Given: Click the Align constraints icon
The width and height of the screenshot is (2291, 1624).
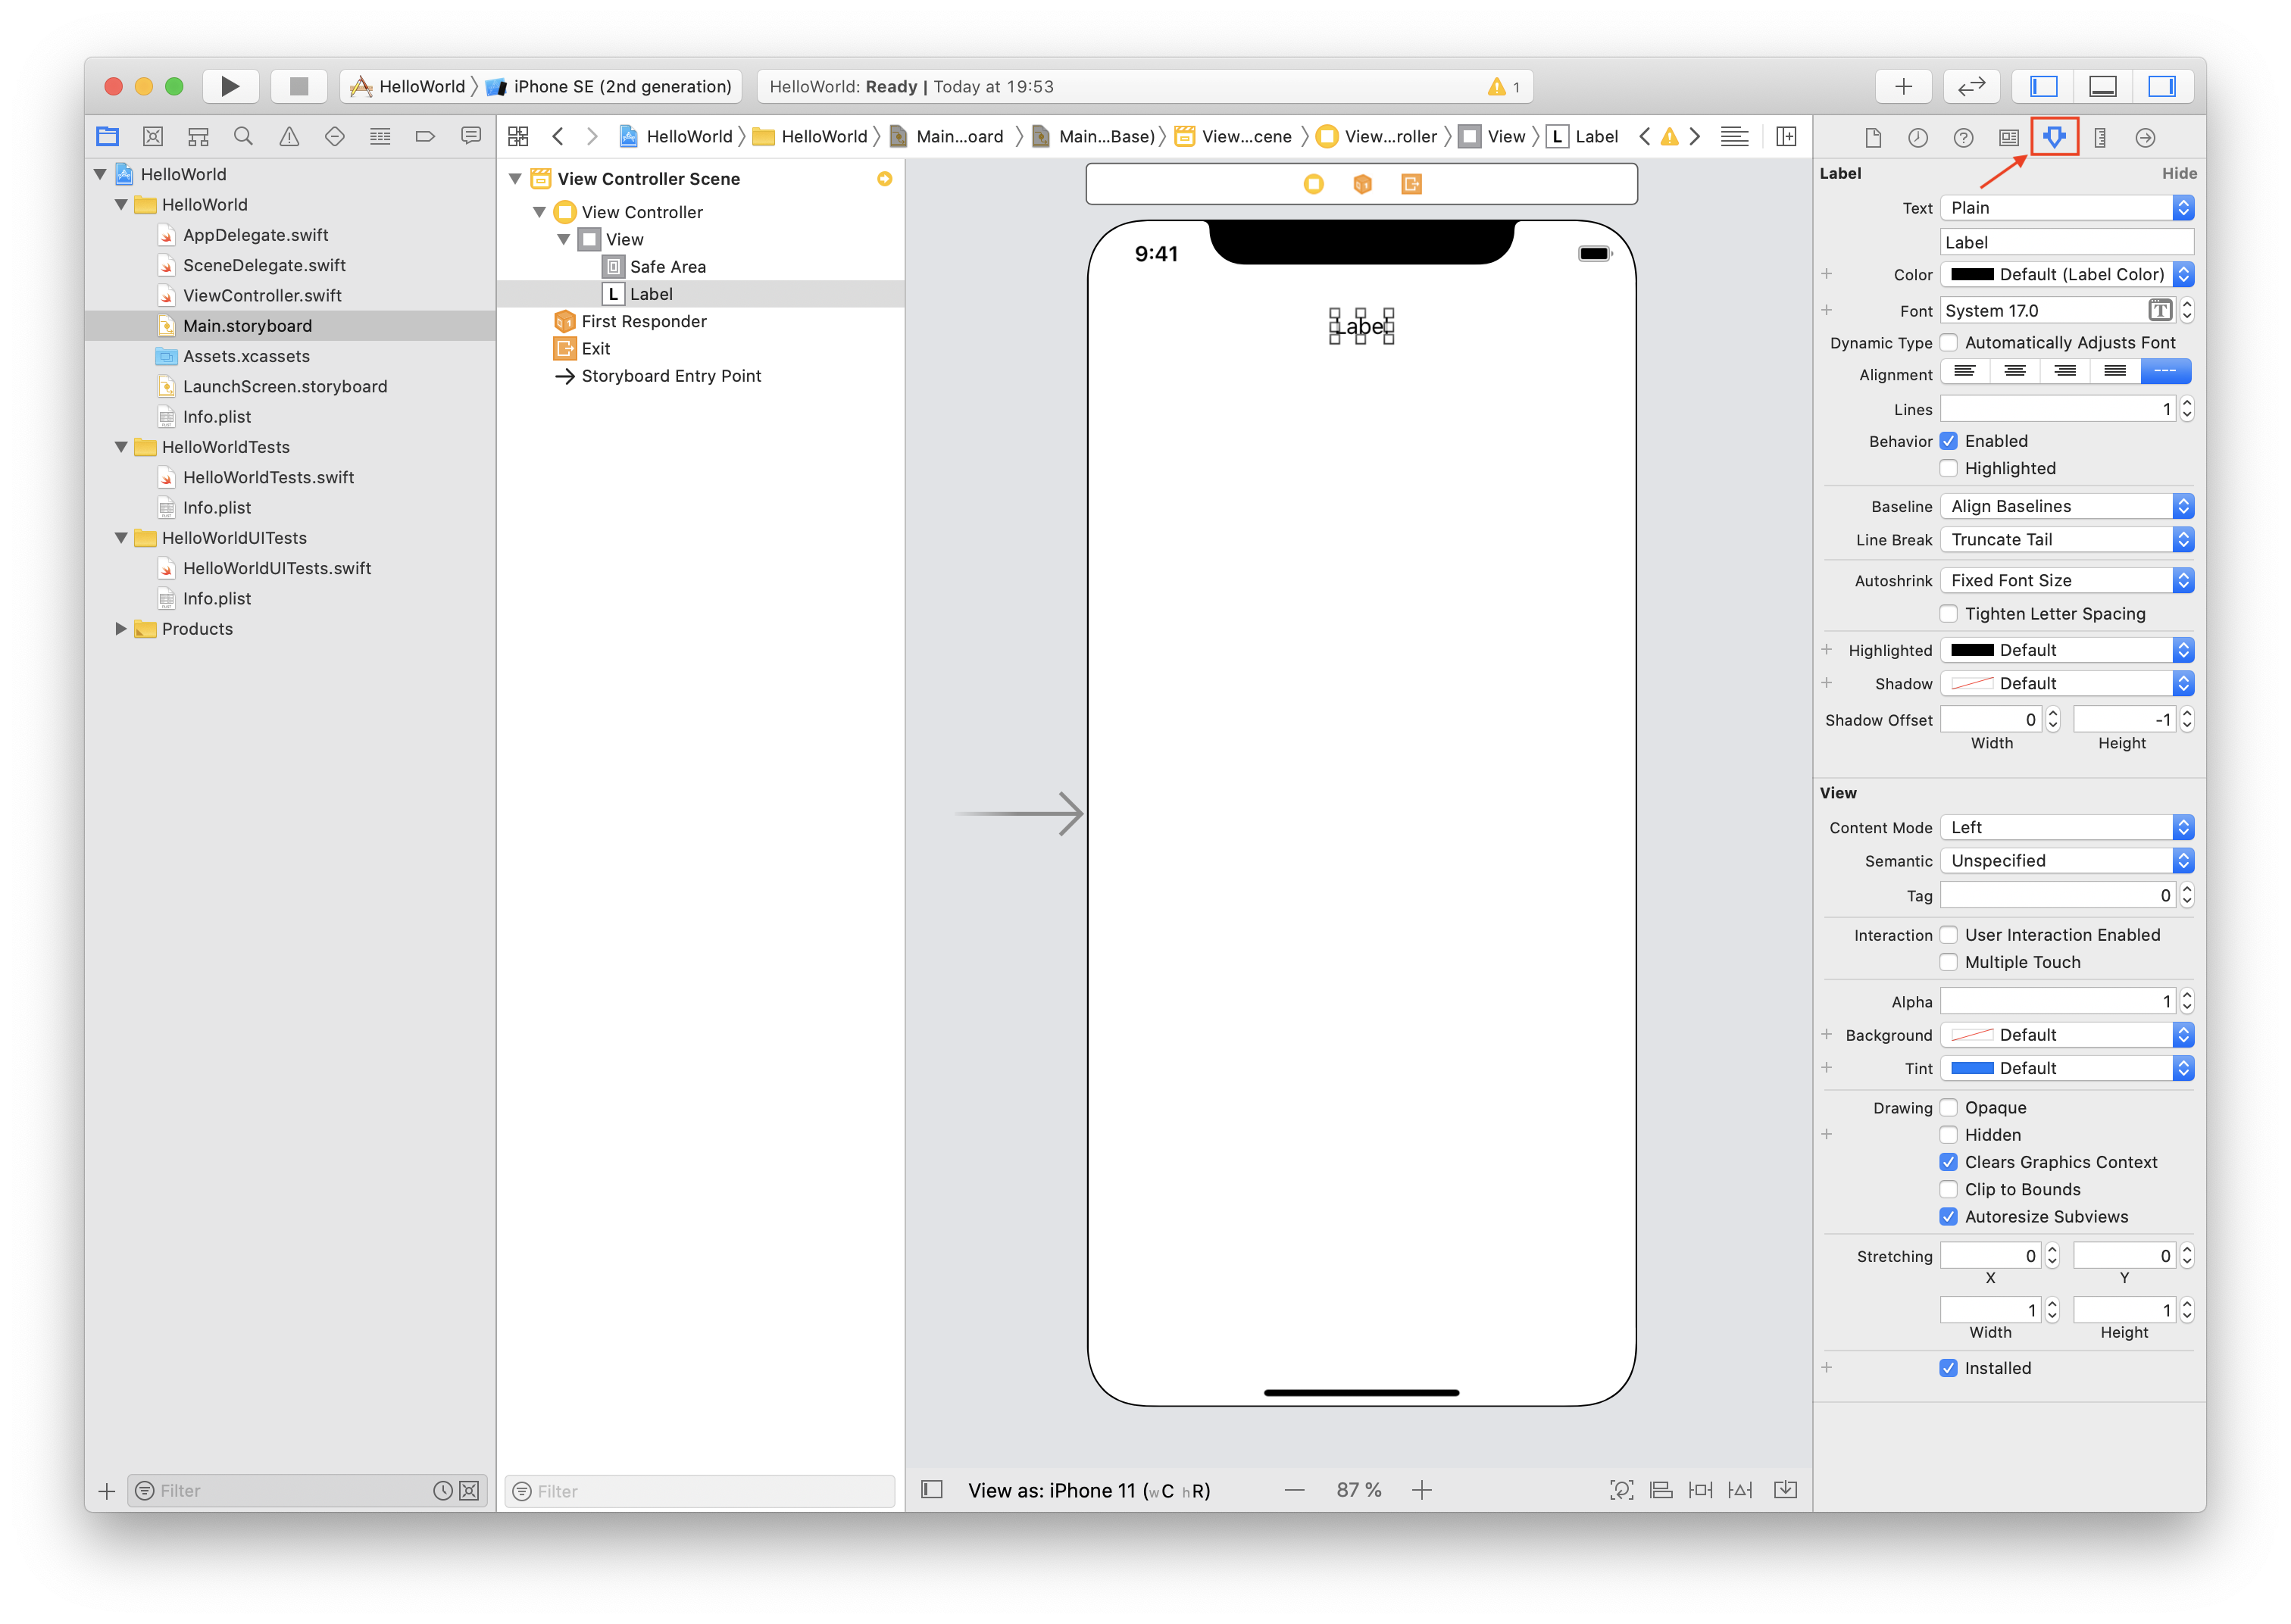Looking at the screenshot, I should (1661, 1490).
